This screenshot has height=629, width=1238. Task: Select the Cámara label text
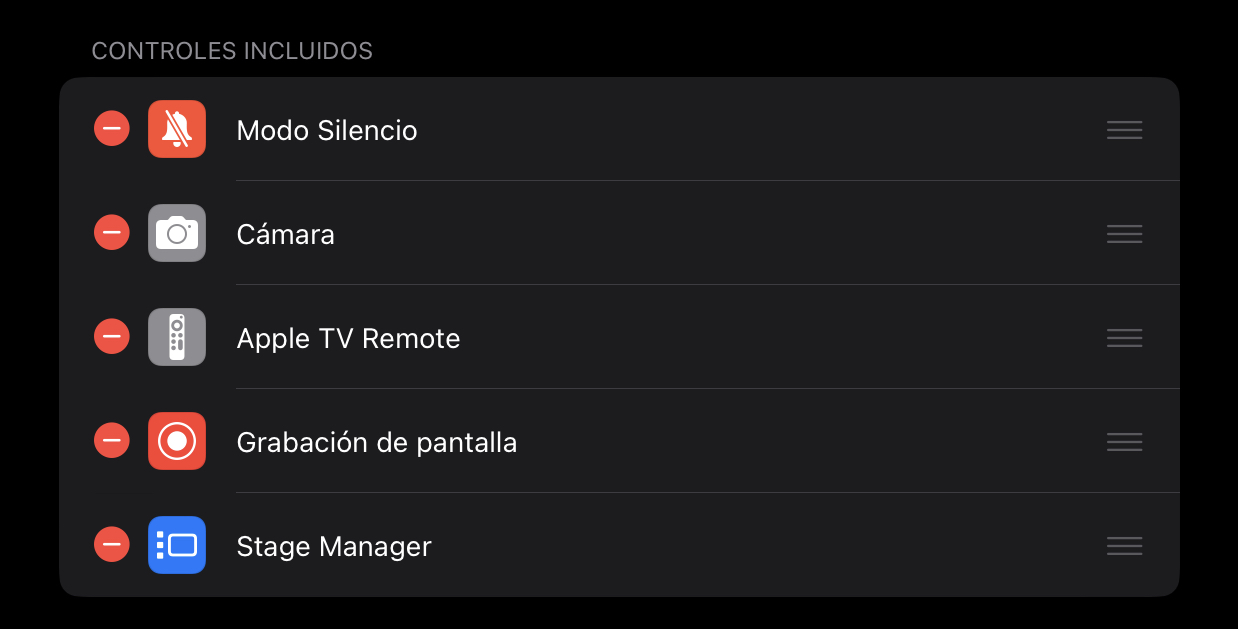[285, 235]
